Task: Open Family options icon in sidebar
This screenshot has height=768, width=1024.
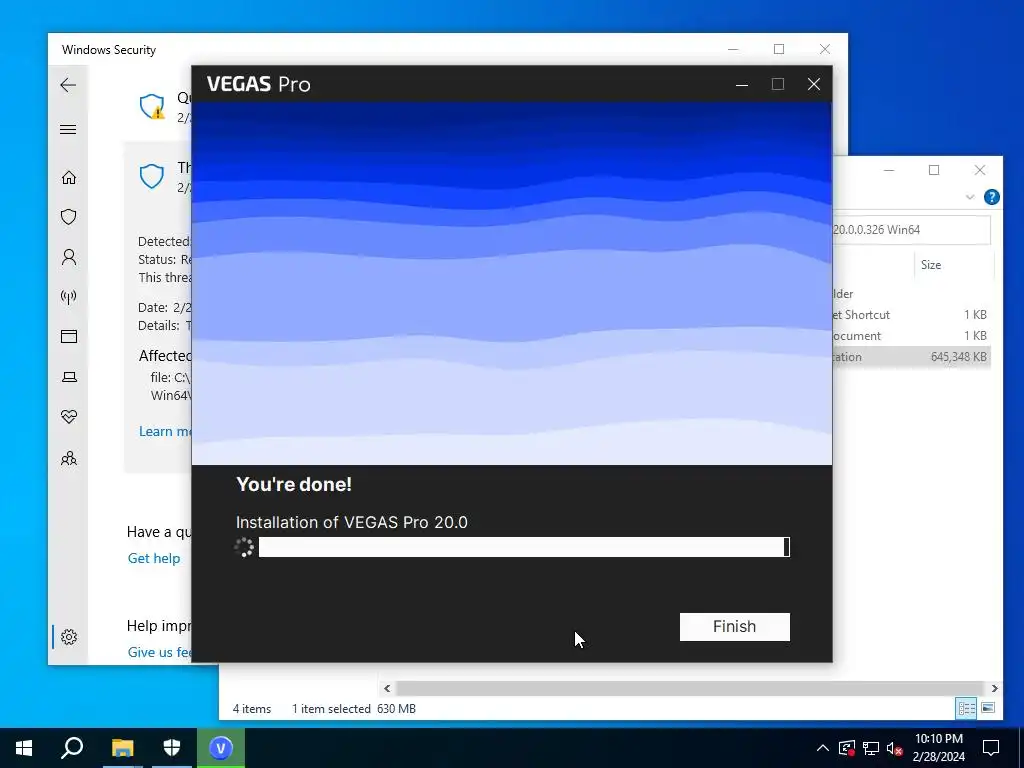Action: pyautogui.click(x=69, y=458)
